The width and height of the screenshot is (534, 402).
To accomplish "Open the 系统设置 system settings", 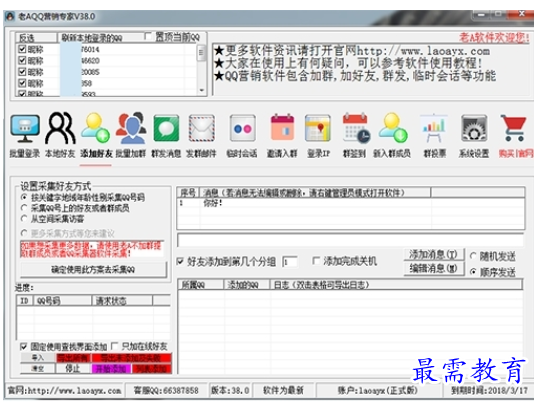I will [474, 135].
